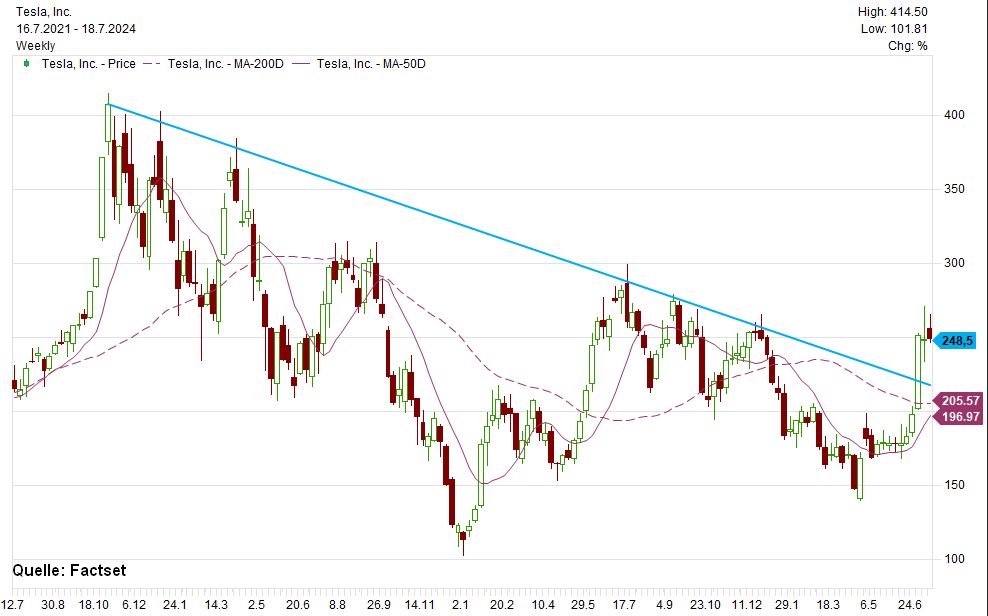Click the 24.6 date marker on the time axis
Viewport: 988px width, 616px height.
click(910, 605)
